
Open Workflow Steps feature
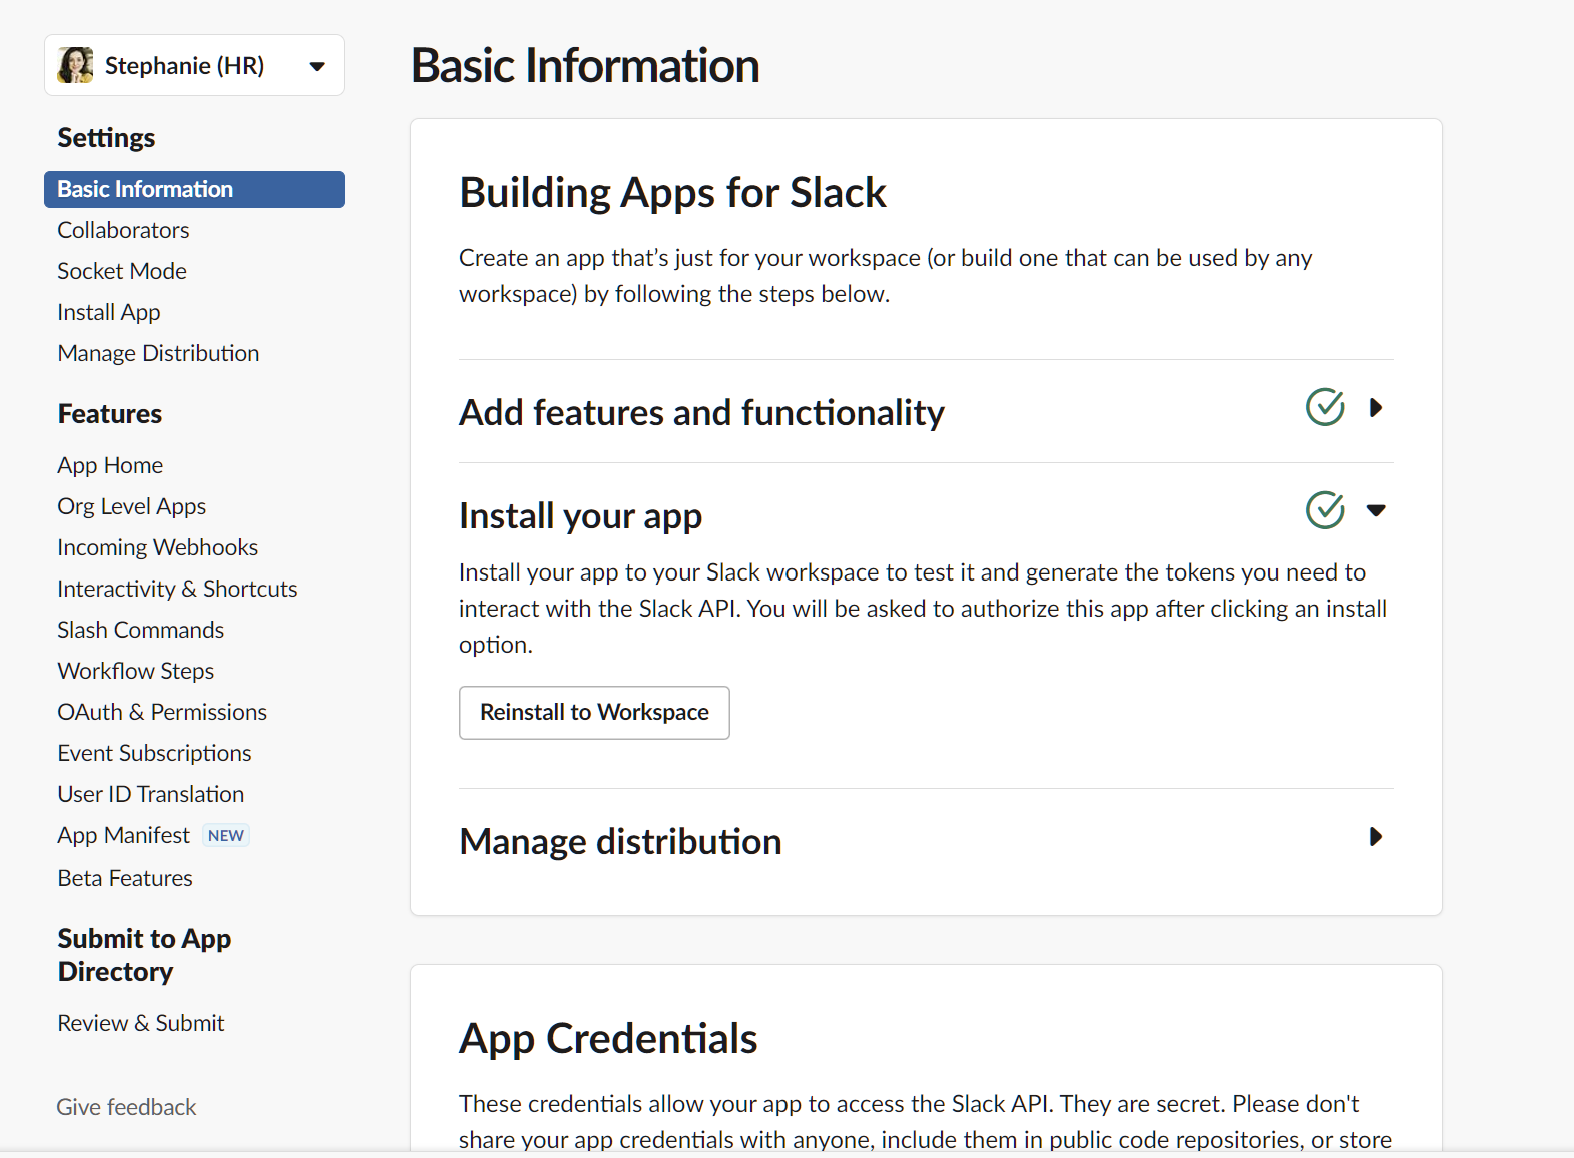136,671
